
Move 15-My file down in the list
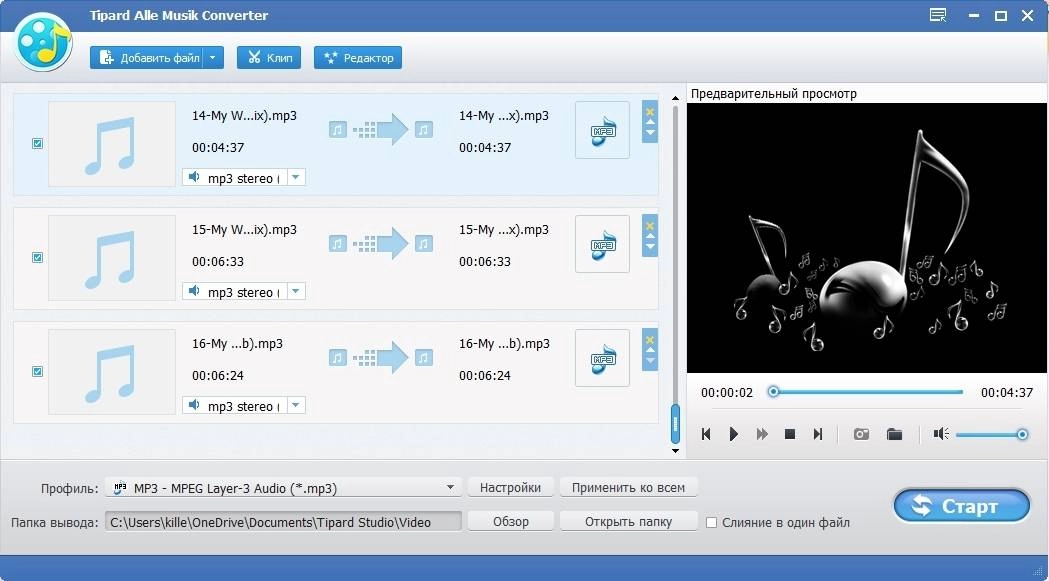tap(650, 248)
